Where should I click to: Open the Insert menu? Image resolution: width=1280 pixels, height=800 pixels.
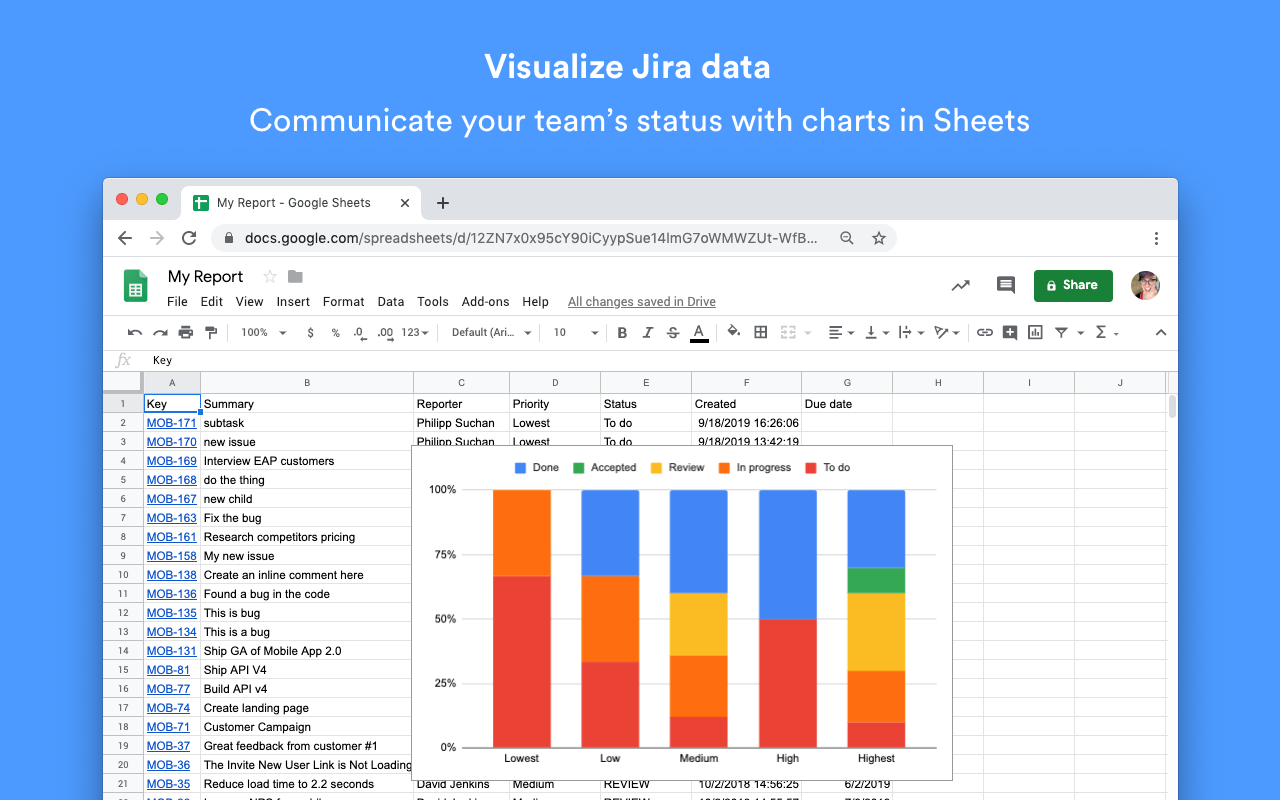[293, 302]
